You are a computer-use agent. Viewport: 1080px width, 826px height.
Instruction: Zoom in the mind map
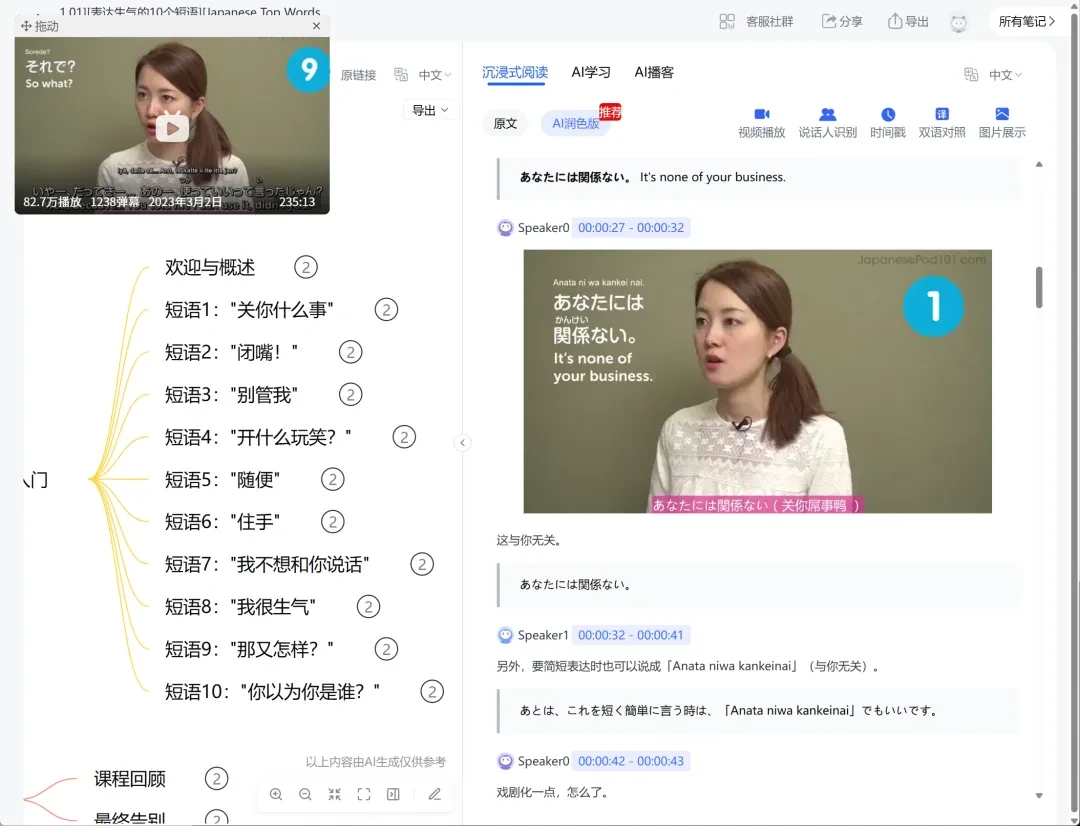pos(276,794)
